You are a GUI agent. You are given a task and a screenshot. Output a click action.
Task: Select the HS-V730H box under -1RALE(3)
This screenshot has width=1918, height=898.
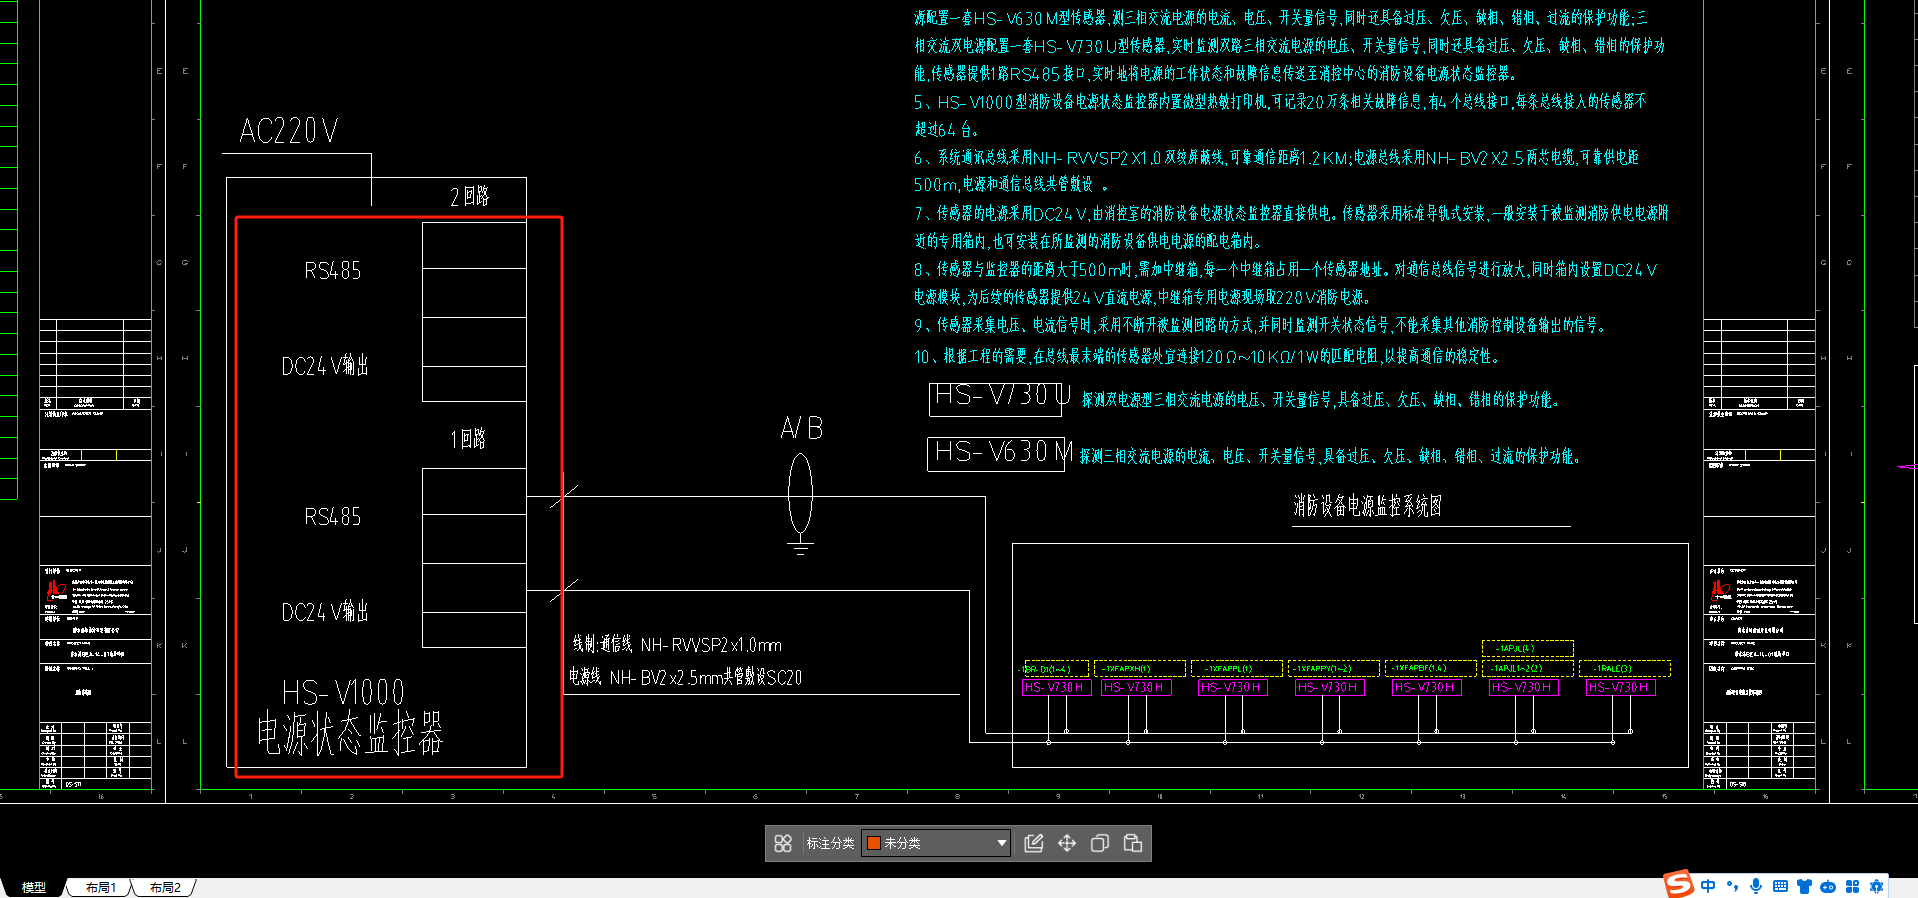coord(1620,687)
